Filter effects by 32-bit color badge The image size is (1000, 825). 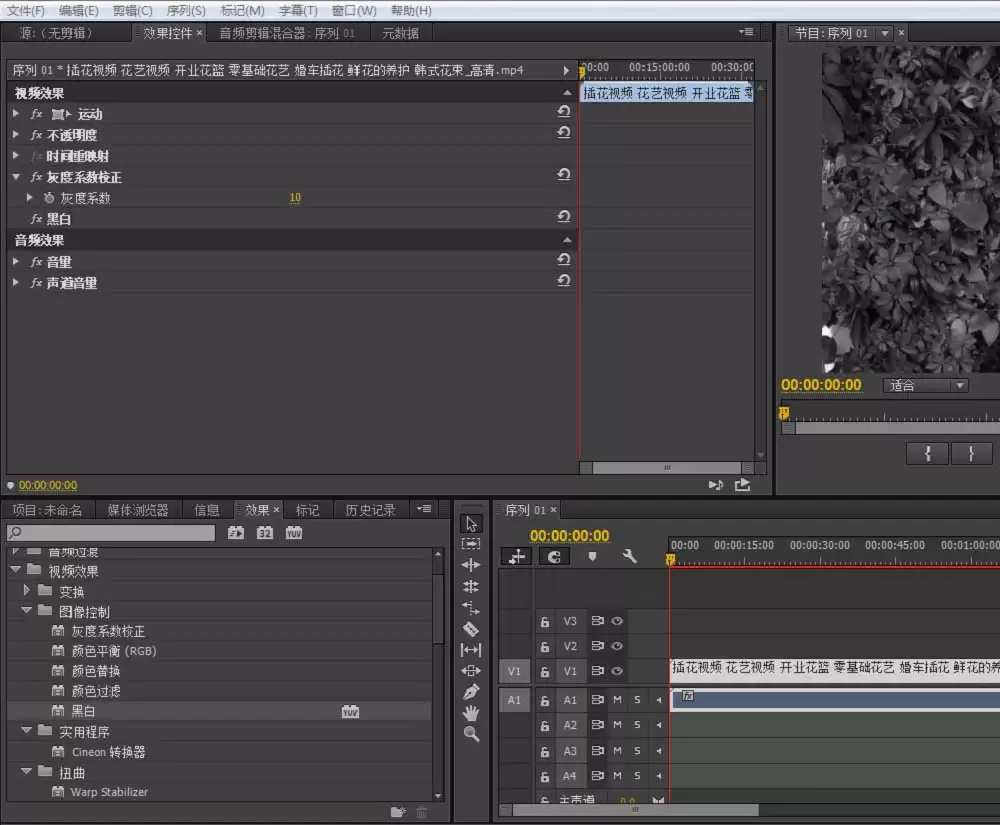[265, 533]
